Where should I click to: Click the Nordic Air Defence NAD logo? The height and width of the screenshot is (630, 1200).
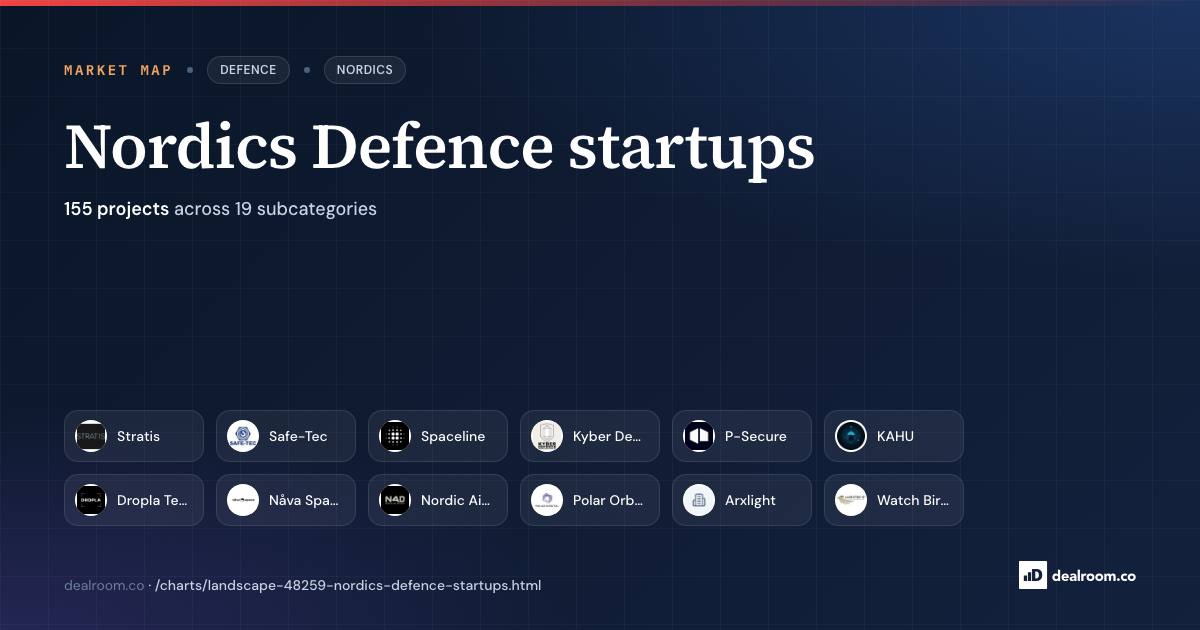pyautogui.click(x=395, y=500)
